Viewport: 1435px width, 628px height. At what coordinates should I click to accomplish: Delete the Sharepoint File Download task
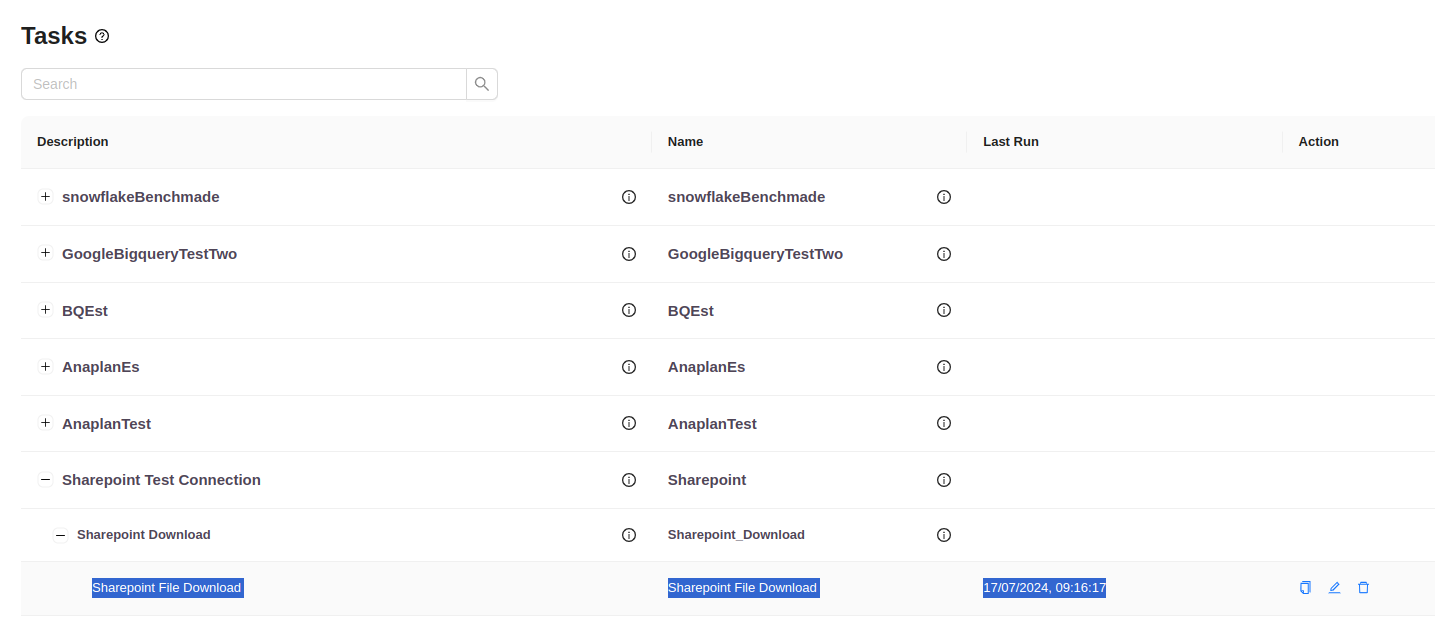pos(1363,588)
